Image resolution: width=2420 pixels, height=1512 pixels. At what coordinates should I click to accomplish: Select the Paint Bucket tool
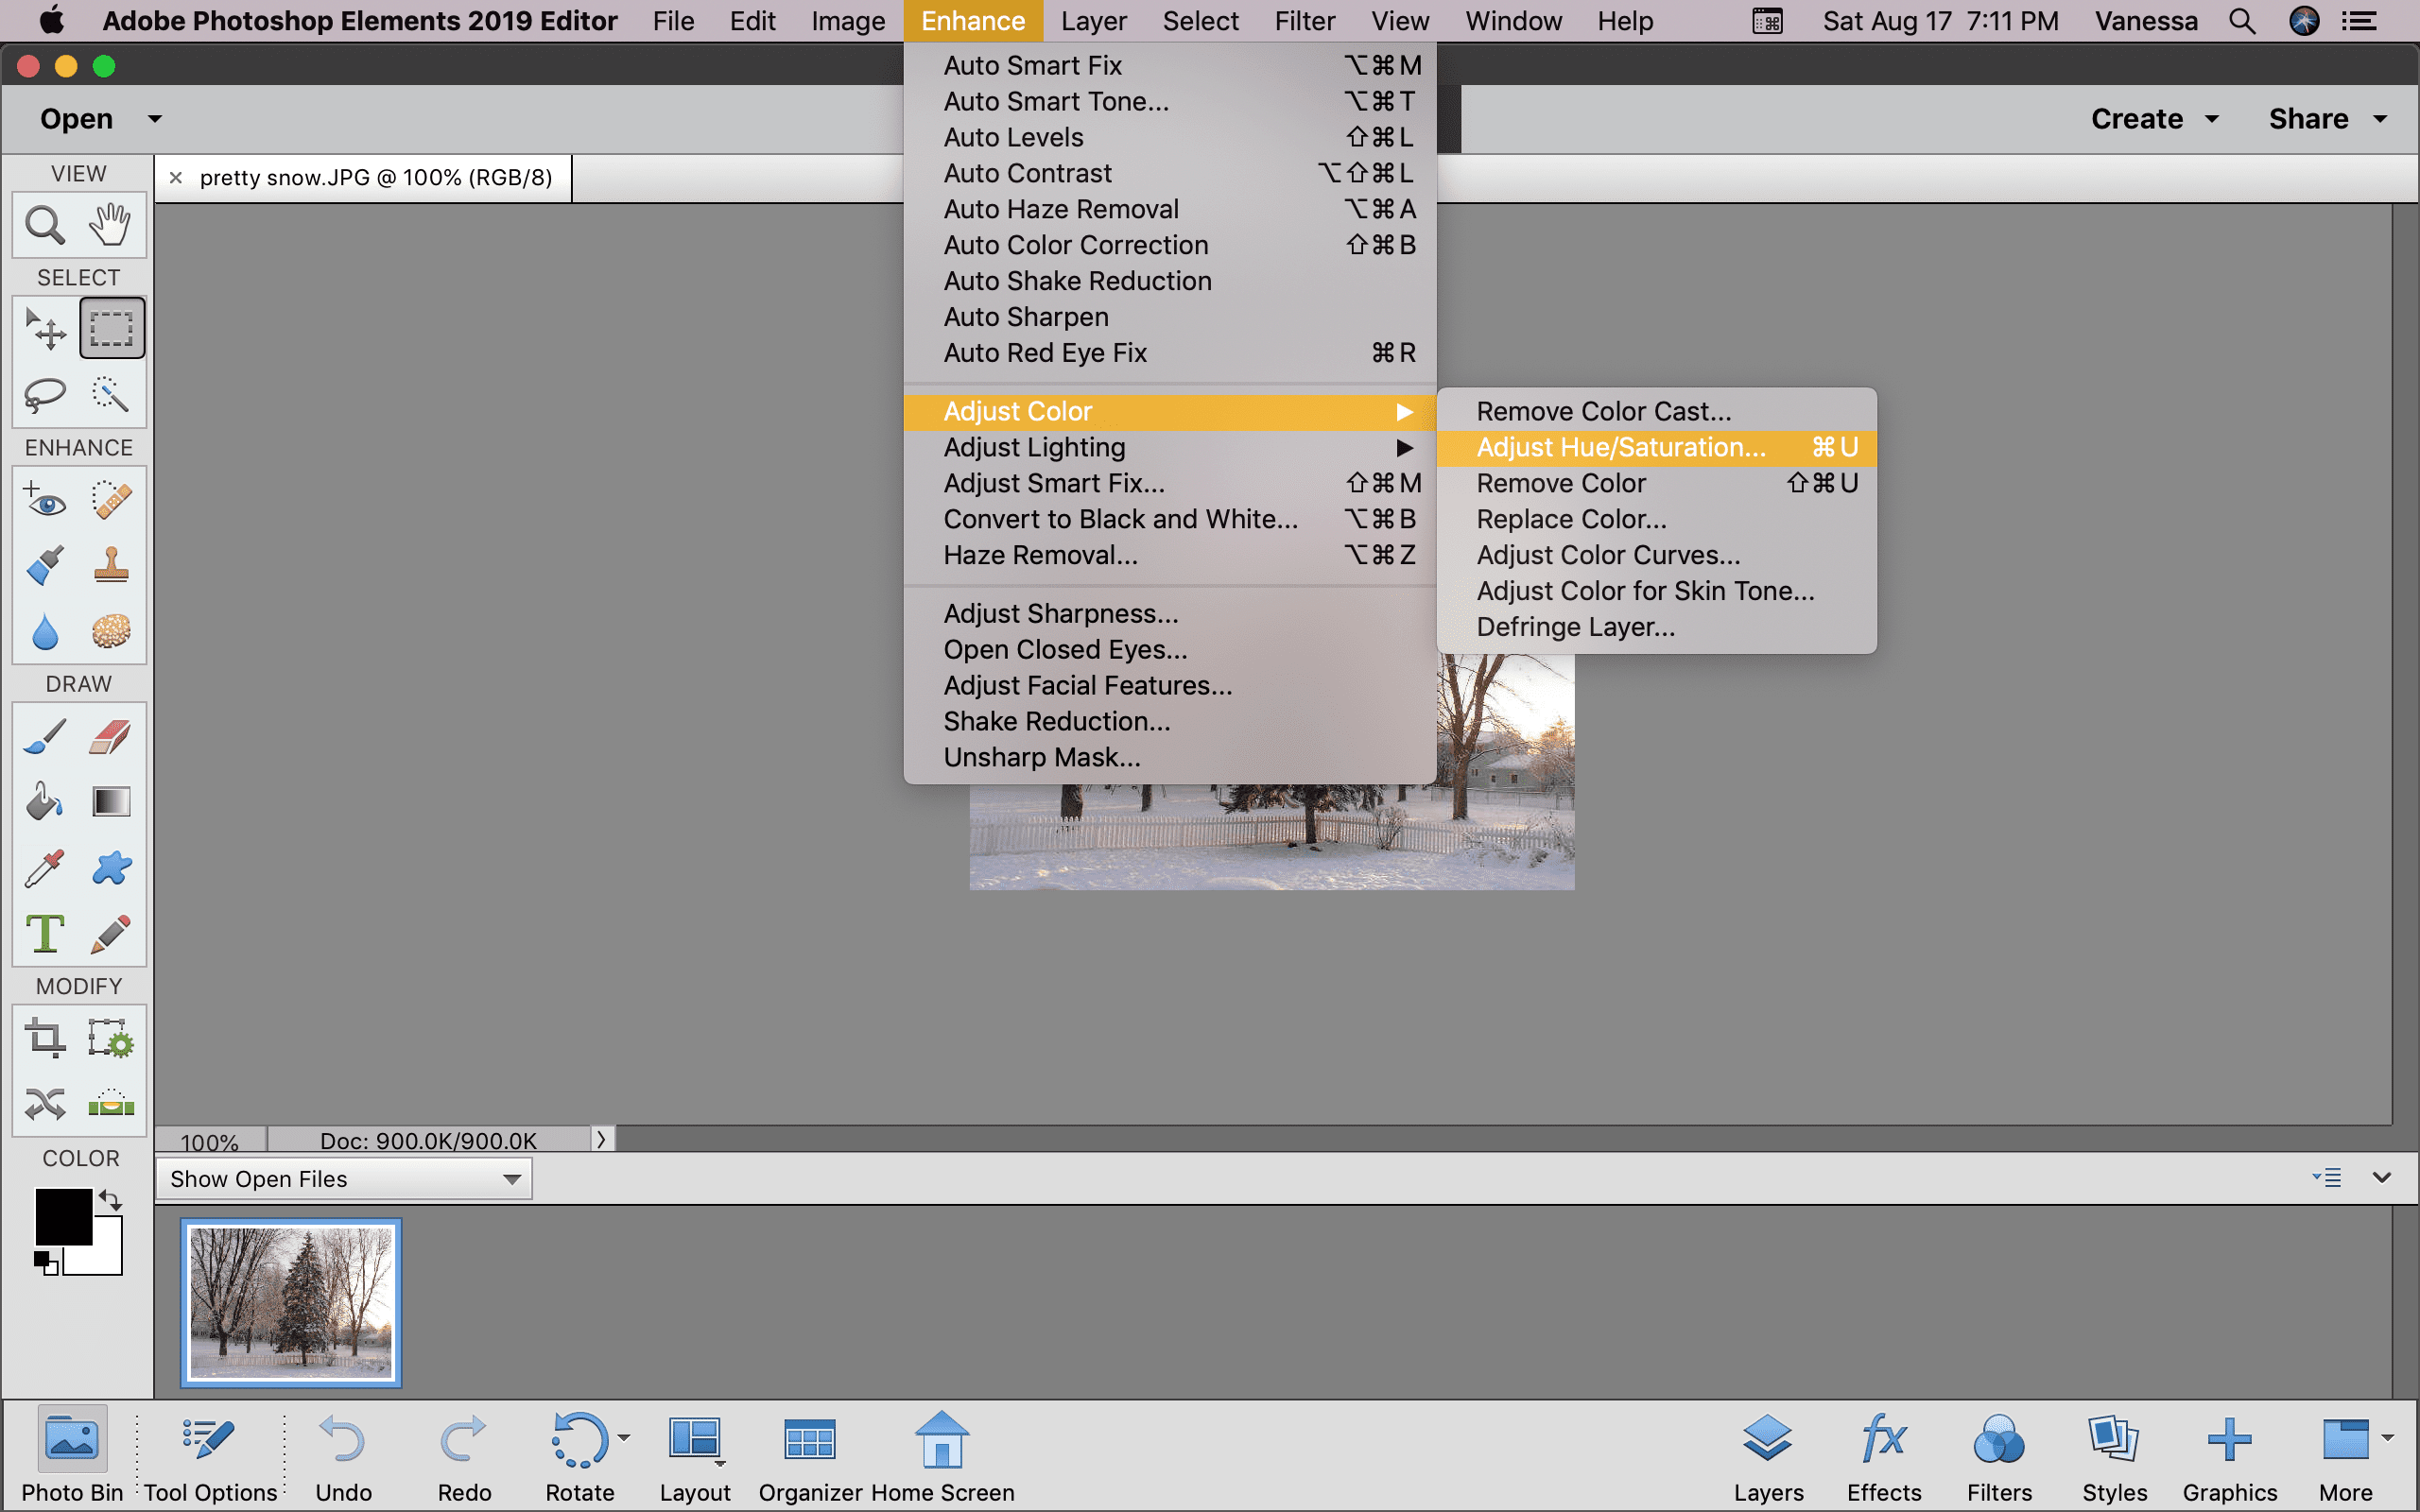point(45,802)
